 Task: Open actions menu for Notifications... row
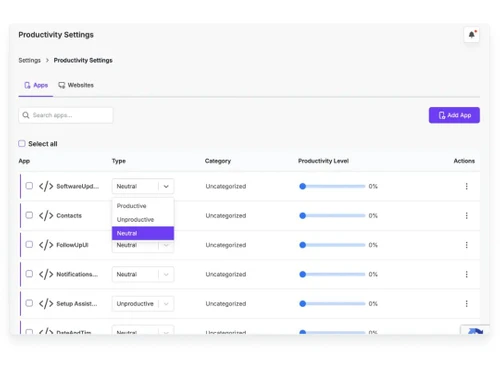point(467,274)
